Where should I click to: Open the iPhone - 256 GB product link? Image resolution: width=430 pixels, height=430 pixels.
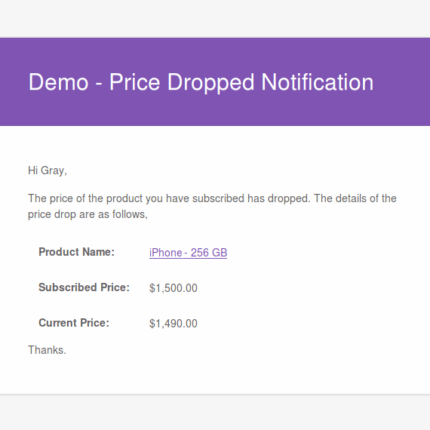[188, 253]
